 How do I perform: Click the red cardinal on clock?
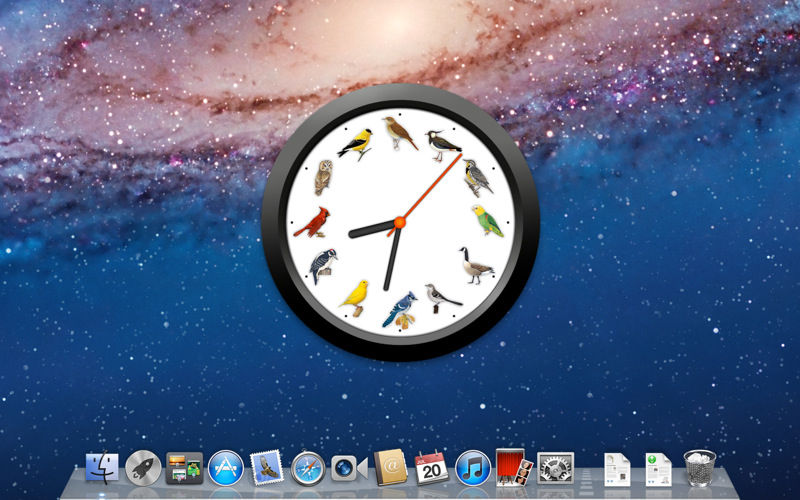click(x=312, y=222)
